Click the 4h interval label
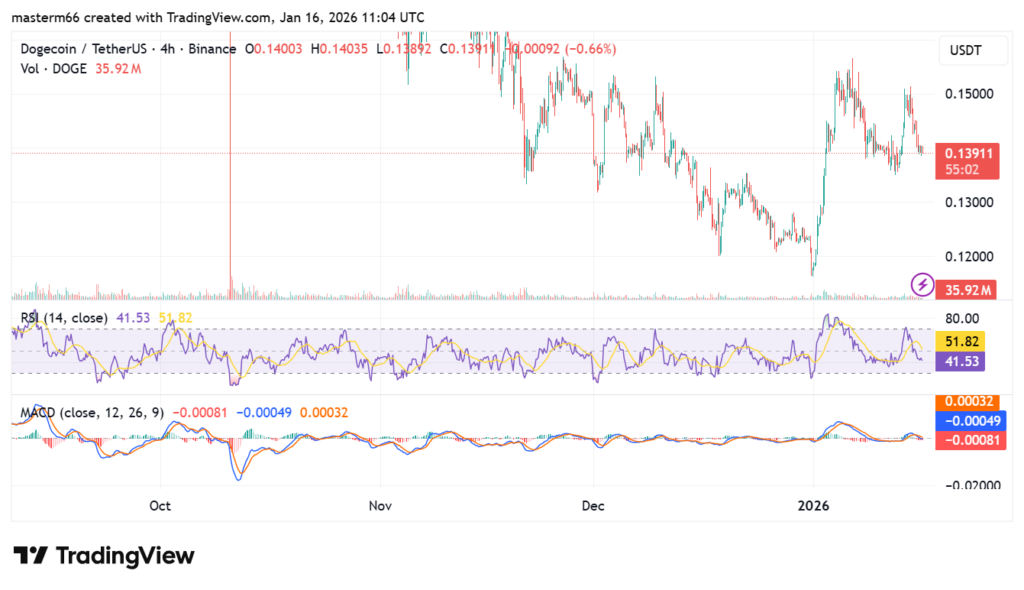The height and width of the screenshot is (590, 1024). click(167, 49)
